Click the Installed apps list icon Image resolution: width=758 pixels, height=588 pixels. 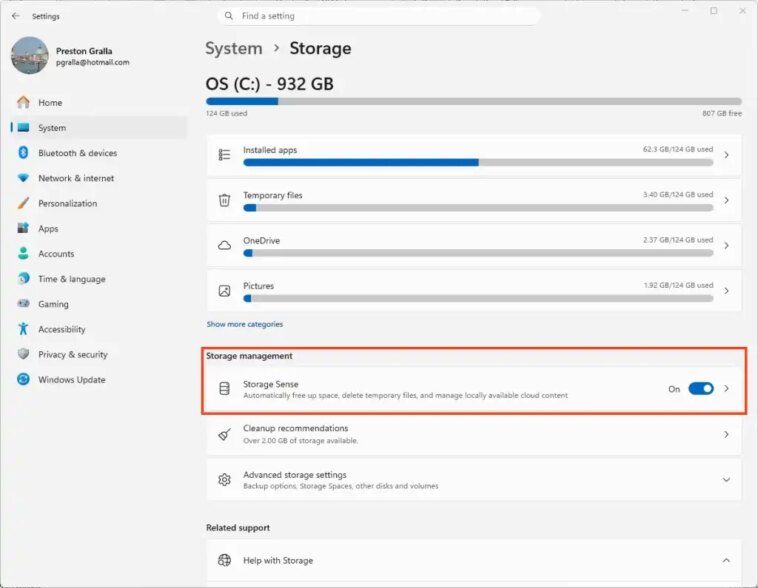pyautogui.click(x=224, y=155)
